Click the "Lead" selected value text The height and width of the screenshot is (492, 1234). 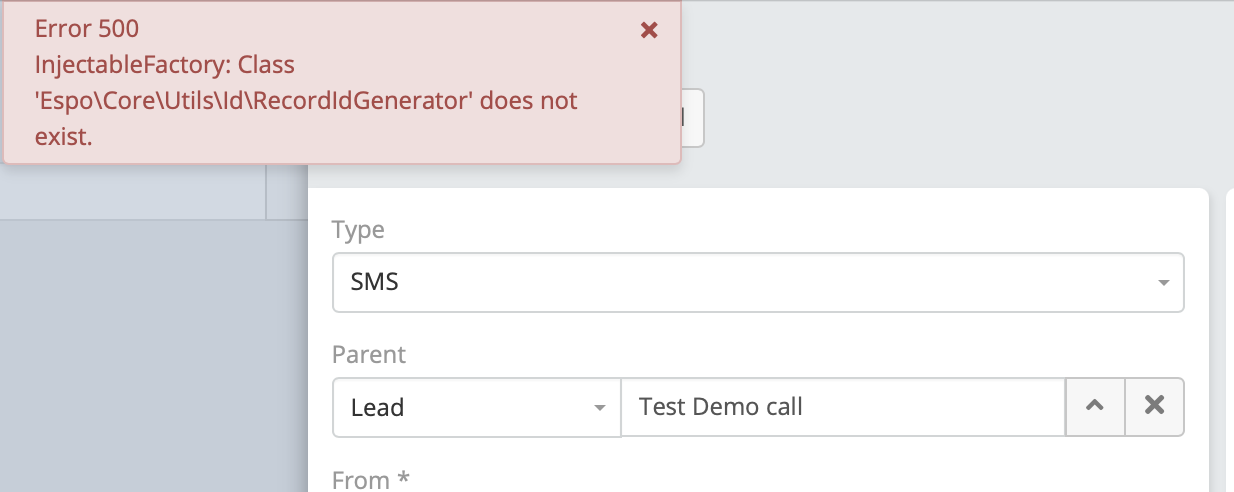pos(377,407)
